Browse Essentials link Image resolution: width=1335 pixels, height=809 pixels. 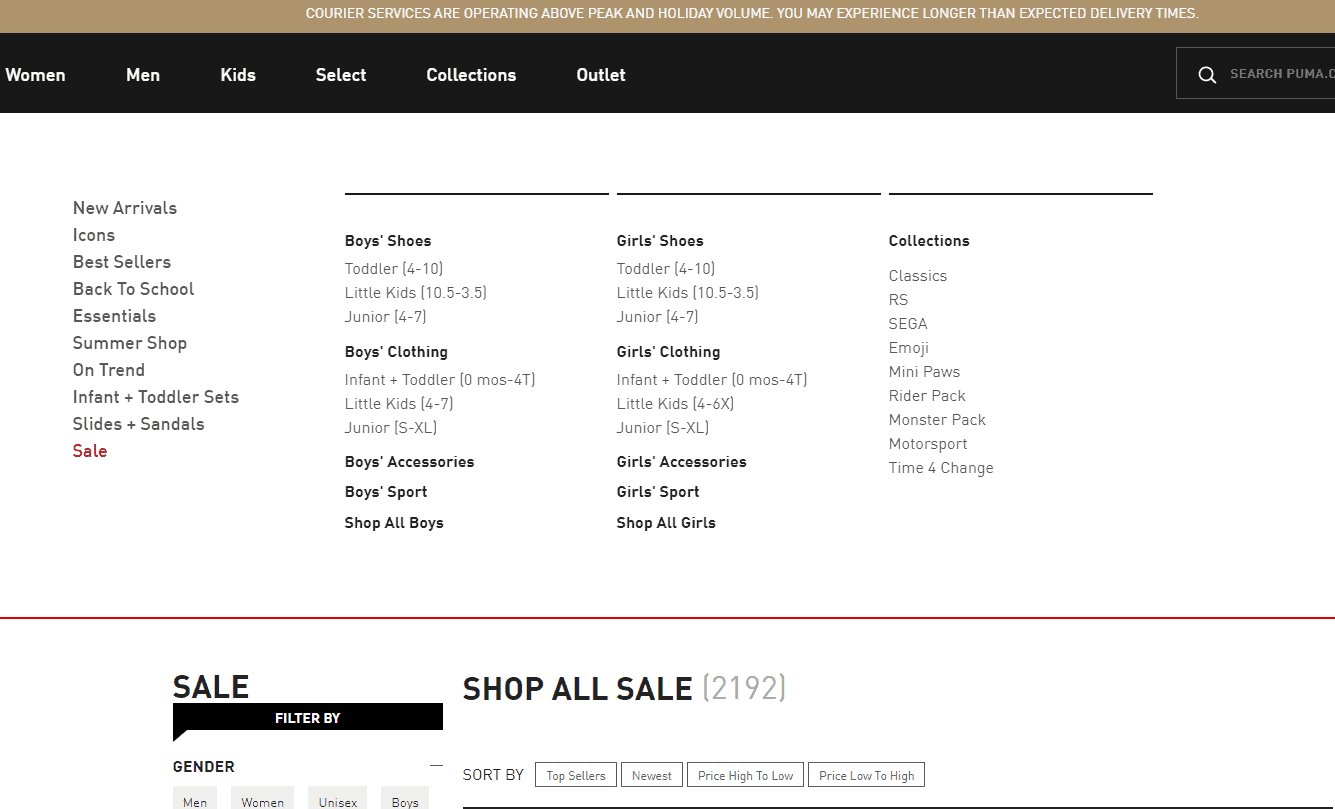[x=114, y=316]
